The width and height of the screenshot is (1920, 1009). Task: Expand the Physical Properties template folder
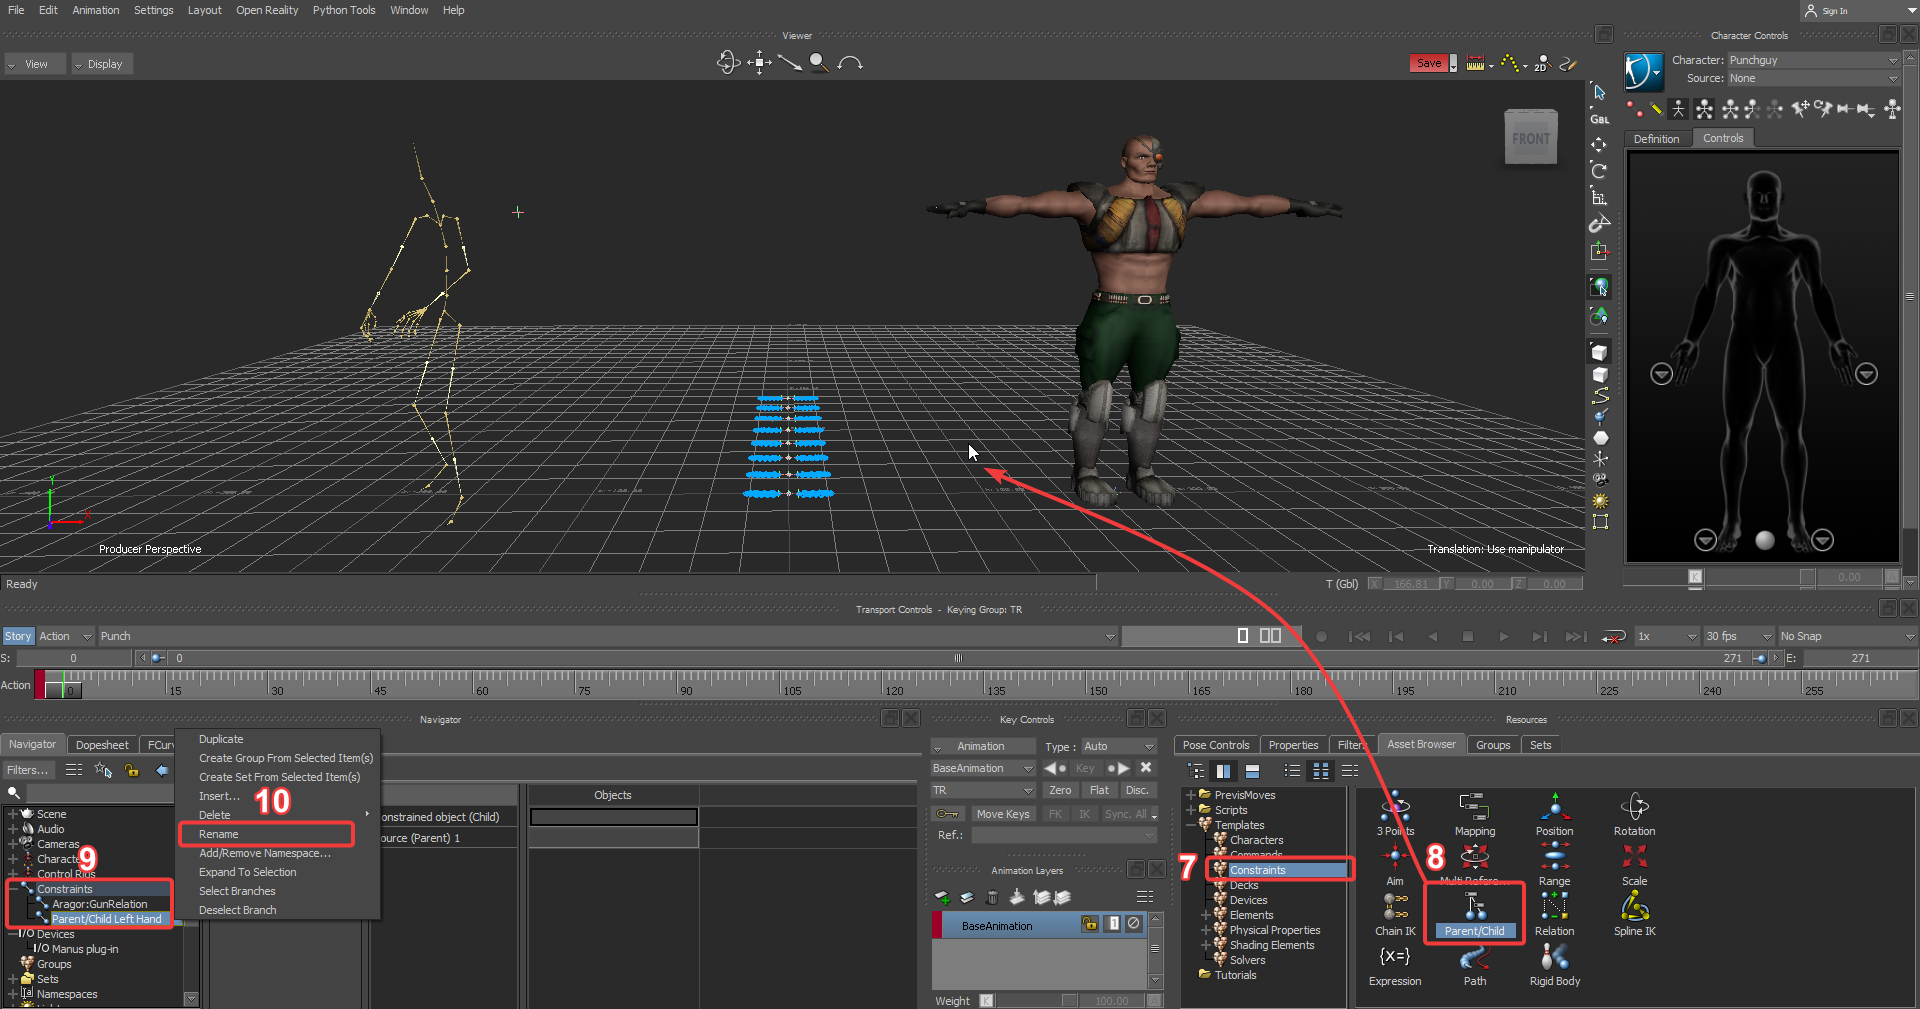(1206, 930)
